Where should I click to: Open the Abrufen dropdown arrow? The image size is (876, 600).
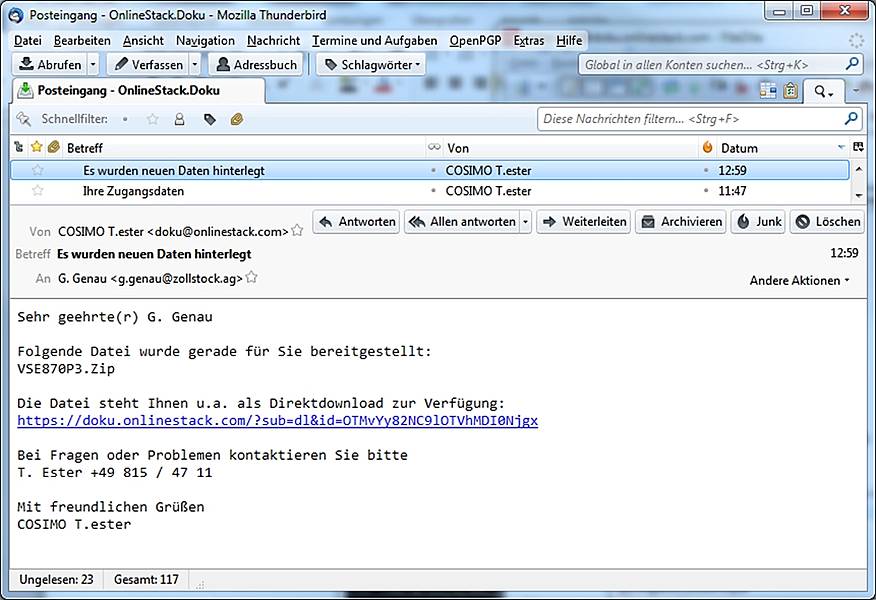point(93,64)
